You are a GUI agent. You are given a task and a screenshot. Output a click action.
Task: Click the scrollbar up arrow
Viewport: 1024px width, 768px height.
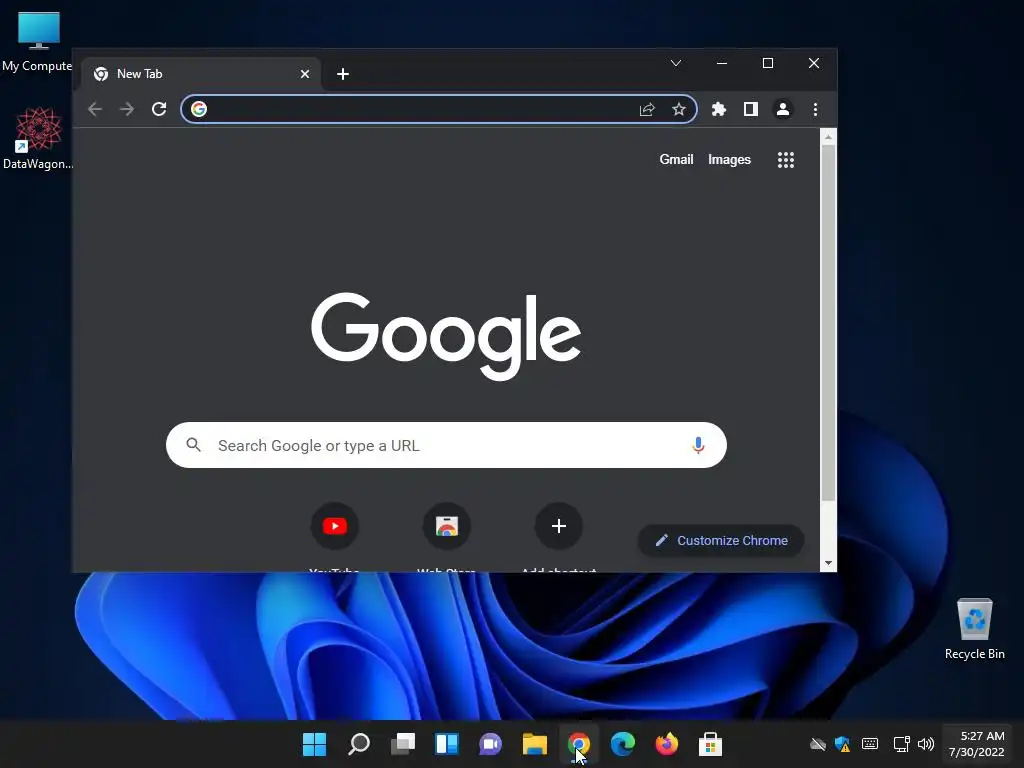[828, 137]
